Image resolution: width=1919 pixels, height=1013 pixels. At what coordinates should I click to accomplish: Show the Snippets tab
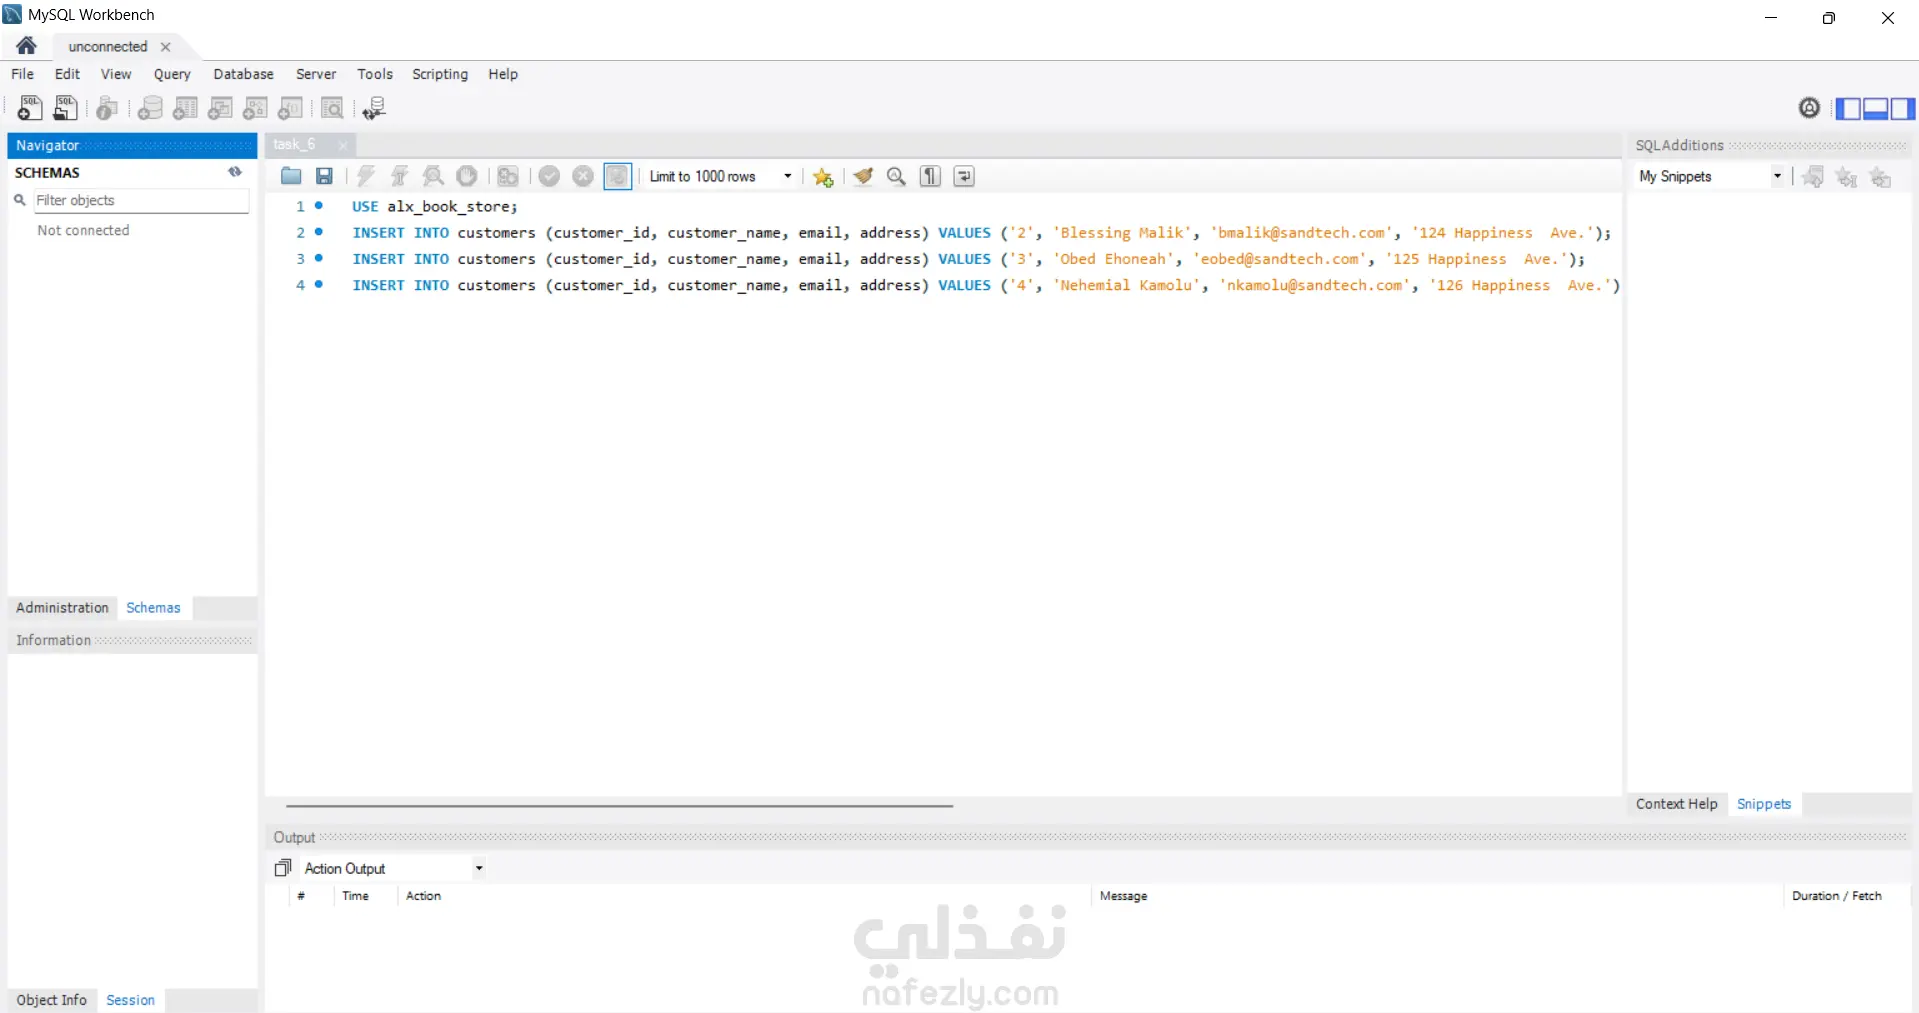pos(1764,804)
